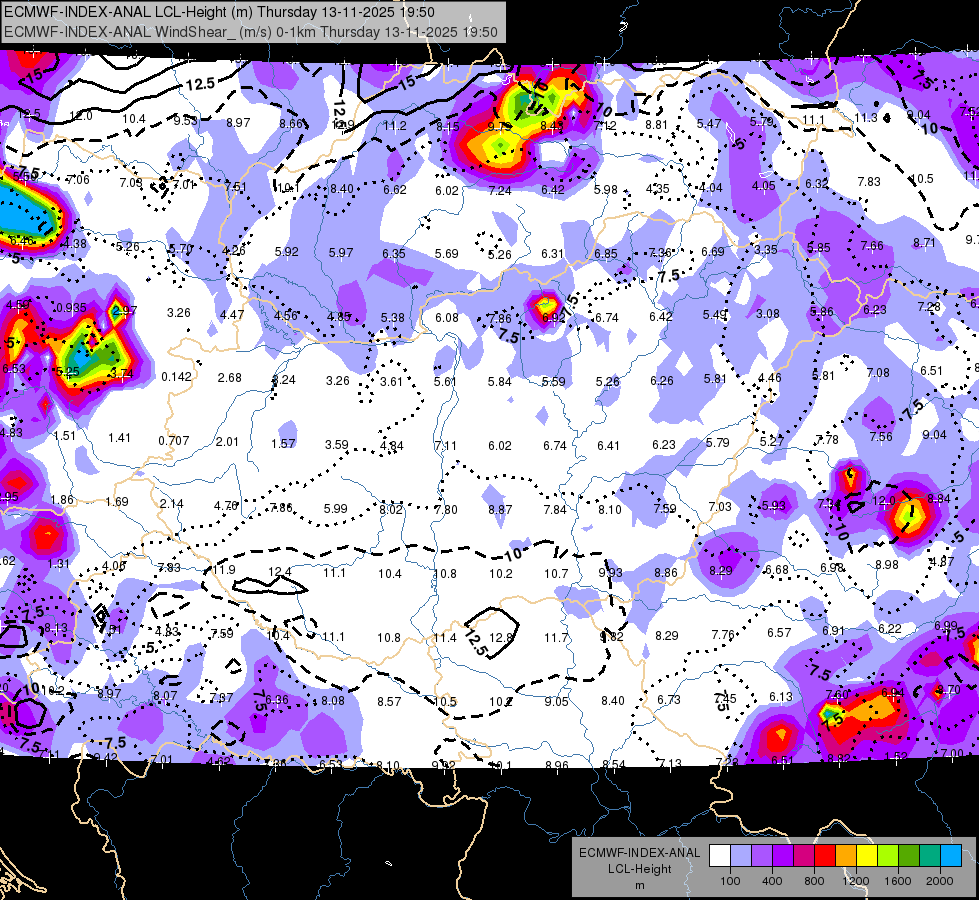Image resolution: width=979 pixels, height=900 pixels.
Task: Click the map value '12.4'
Action: pyautogui.click(x=280, y=571)
